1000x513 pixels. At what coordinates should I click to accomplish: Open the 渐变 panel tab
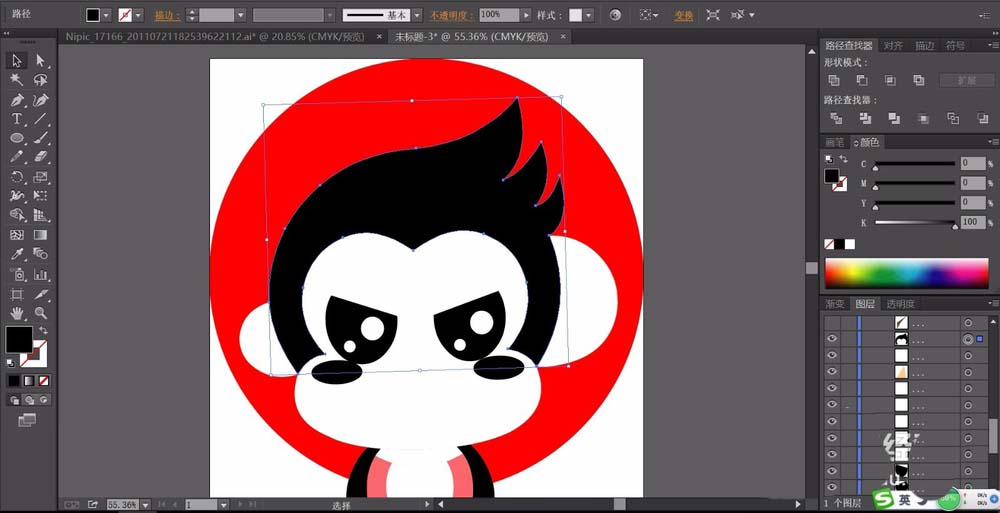[835, 304]
